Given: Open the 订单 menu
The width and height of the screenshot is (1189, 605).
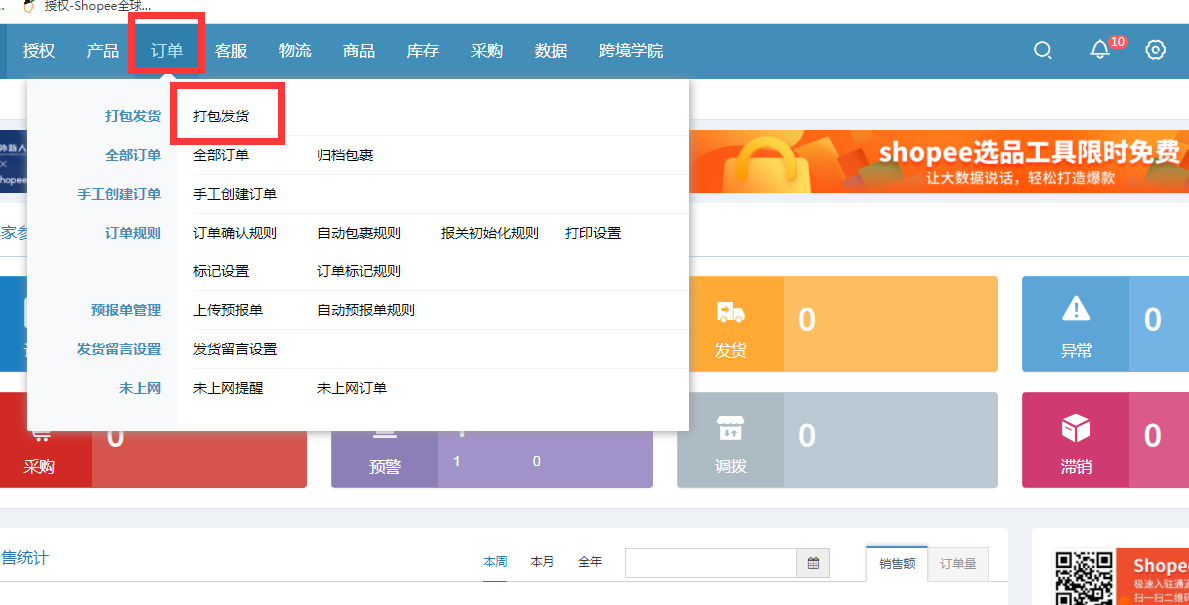Looking at the screenshot, I should pyautogui.click(x=167, y=51).
